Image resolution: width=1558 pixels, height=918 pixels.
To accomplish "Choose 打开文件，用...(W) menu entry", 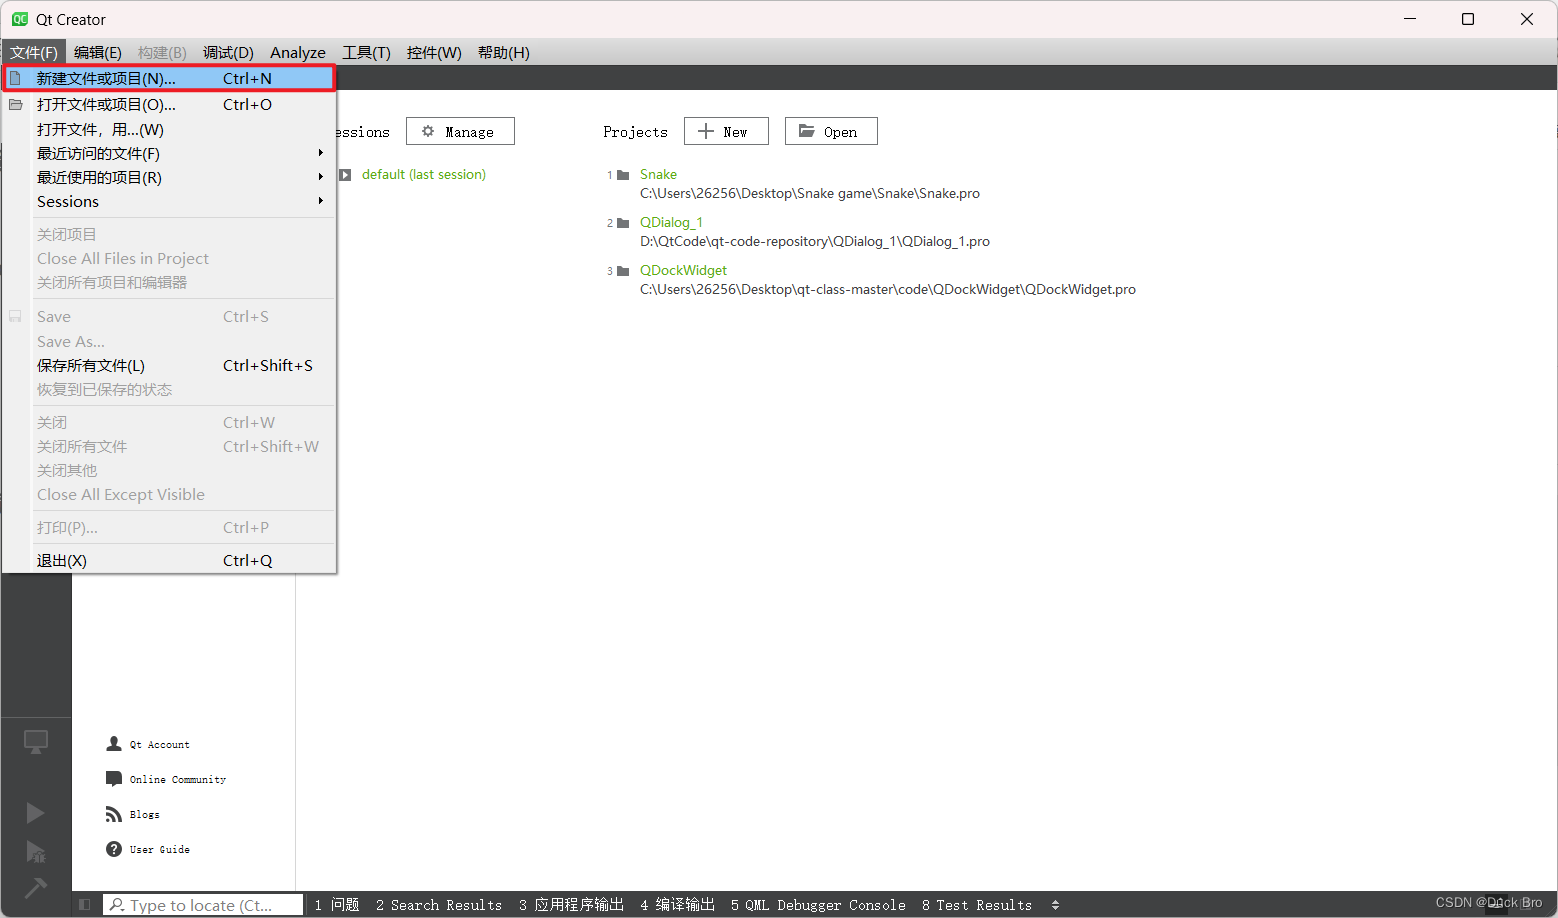I will [x=169, y=129].
